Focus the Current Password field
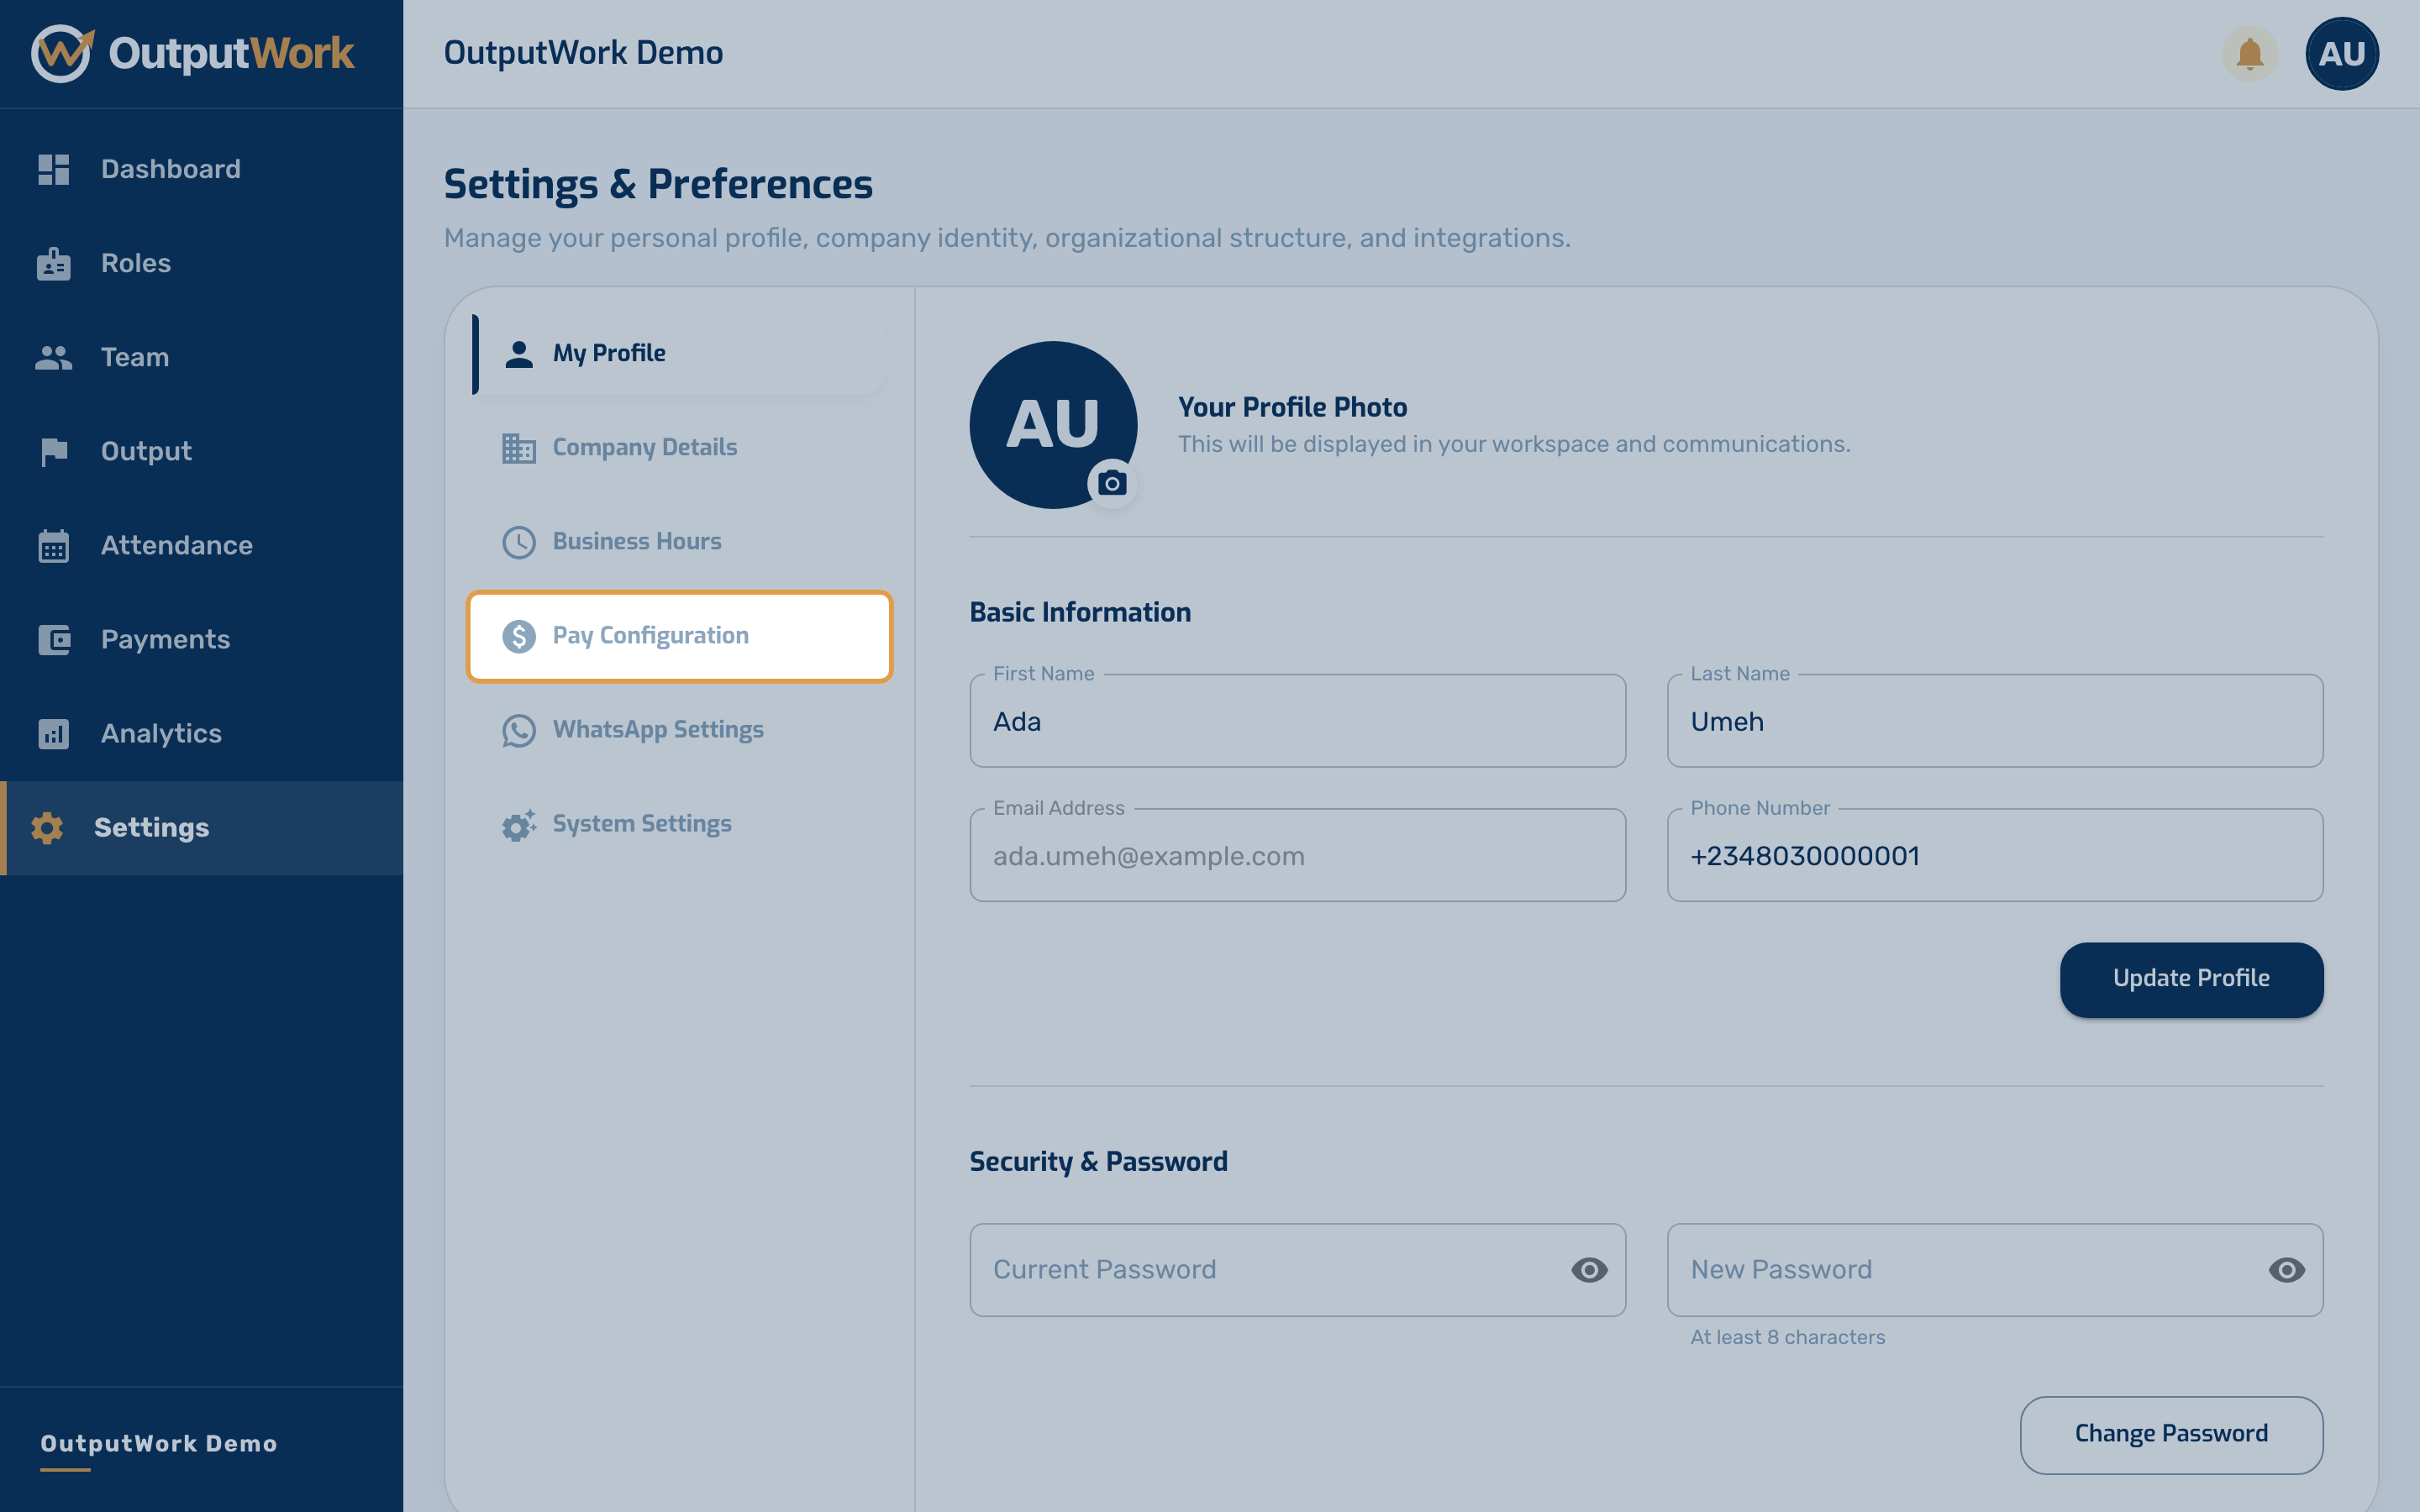2420x1512 pixels. (1297, 1270)
